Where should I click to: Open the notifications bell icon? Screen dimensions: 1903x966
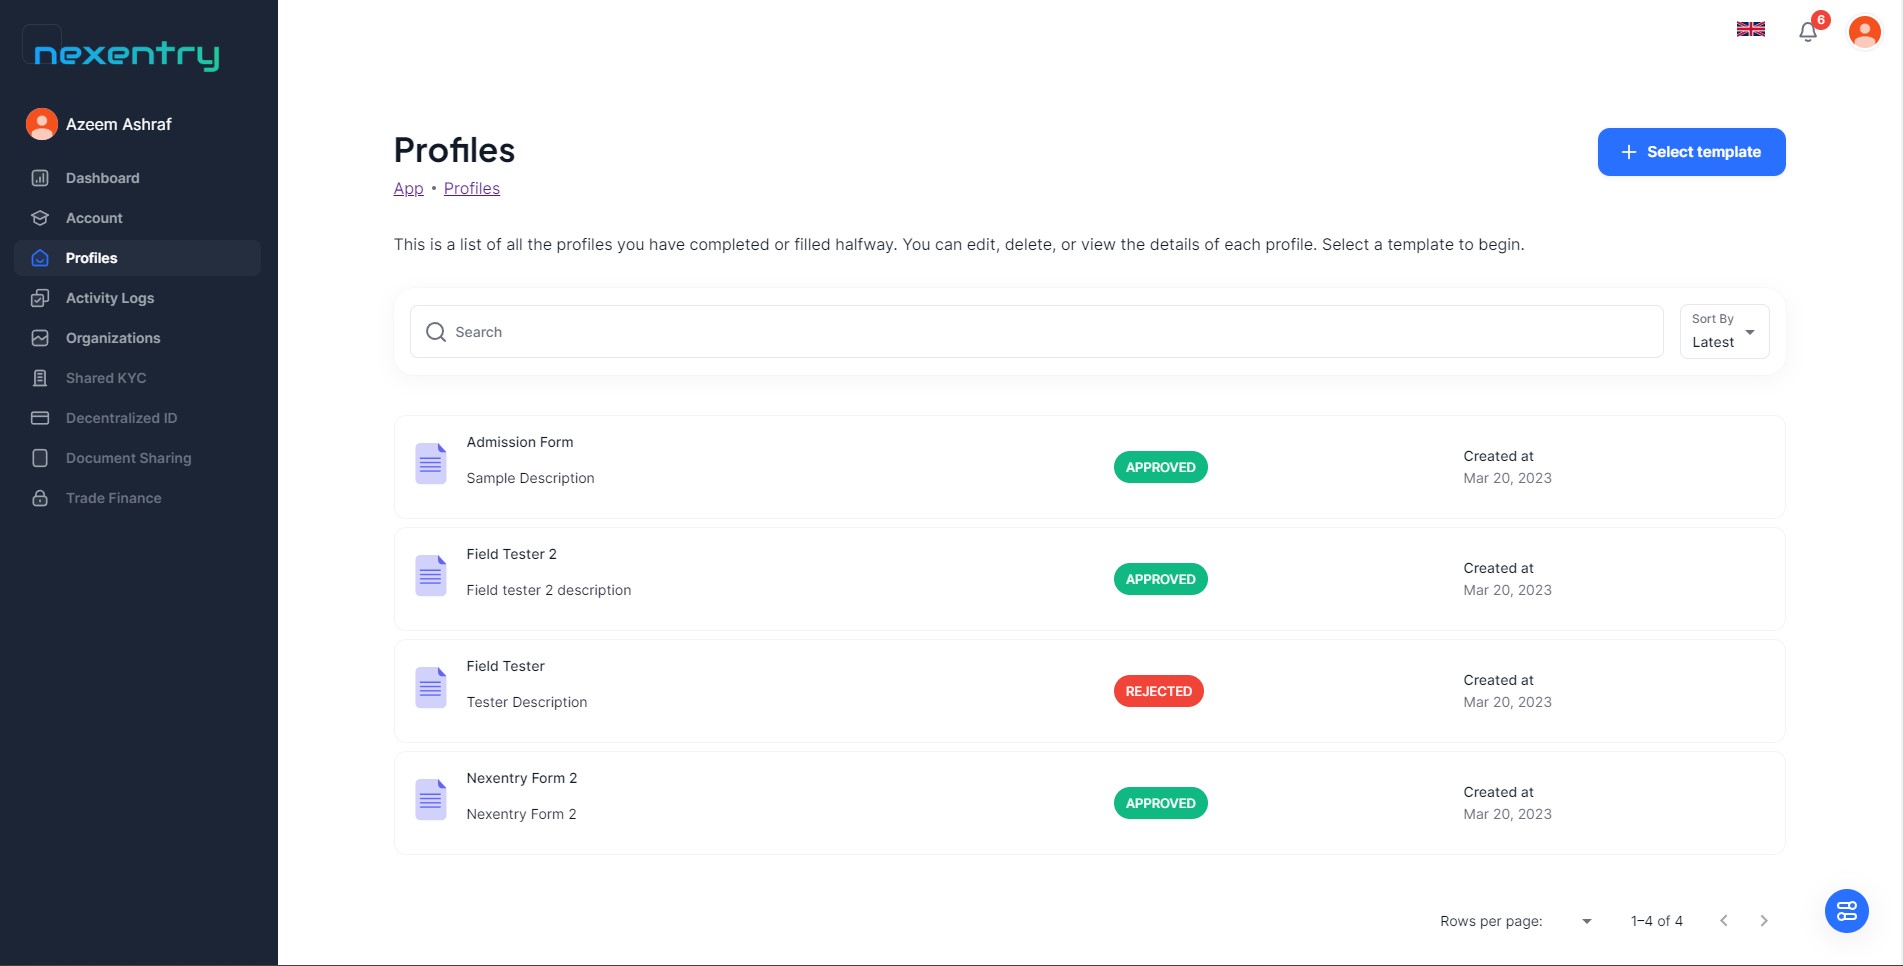[1807, 32]
